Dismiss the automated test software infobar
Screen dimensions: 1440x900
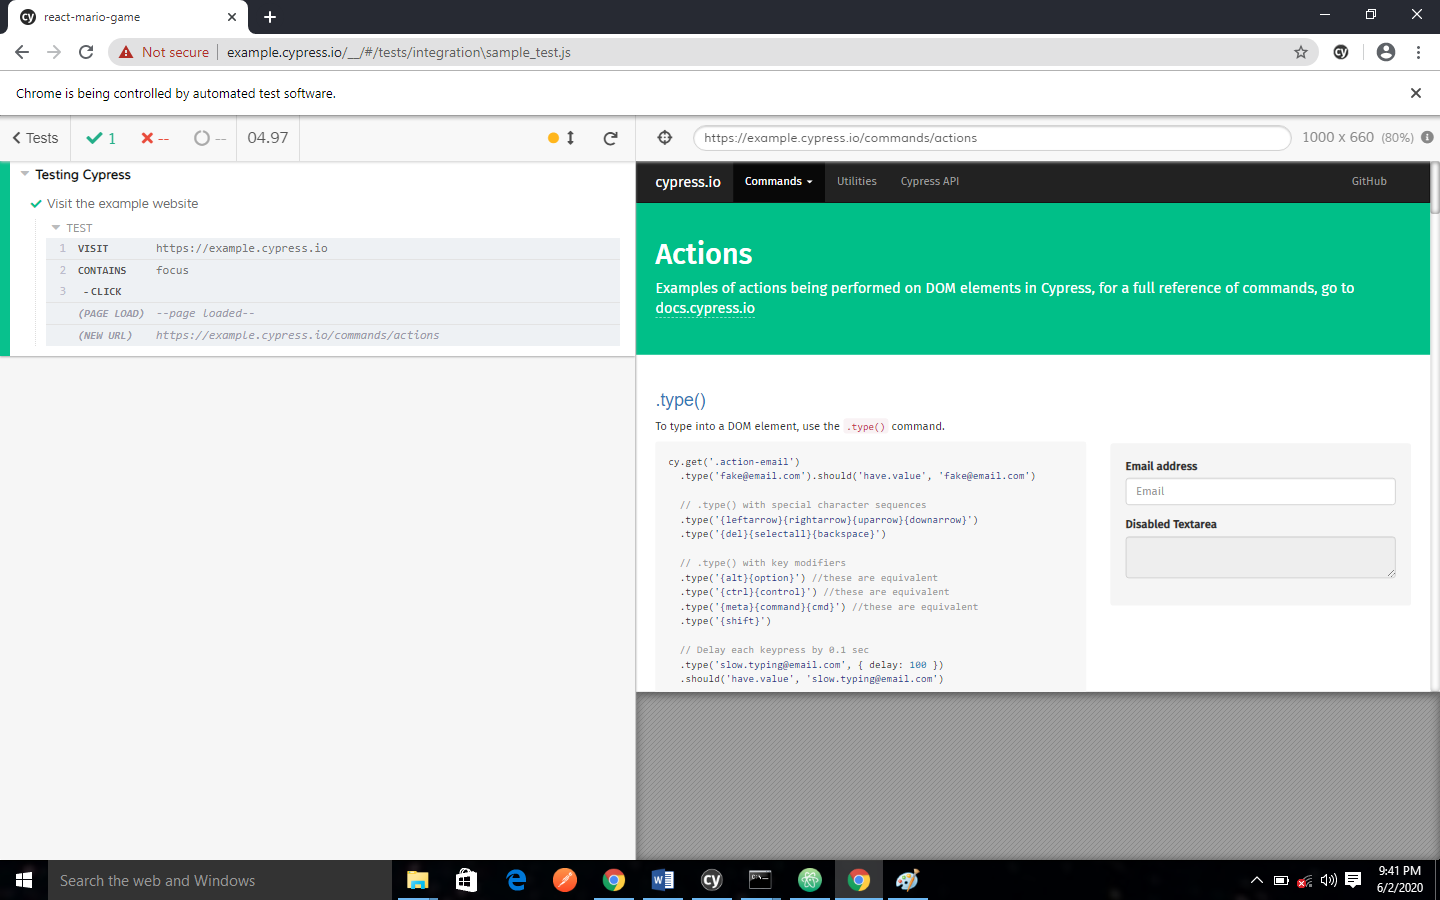pos(1415,93)
